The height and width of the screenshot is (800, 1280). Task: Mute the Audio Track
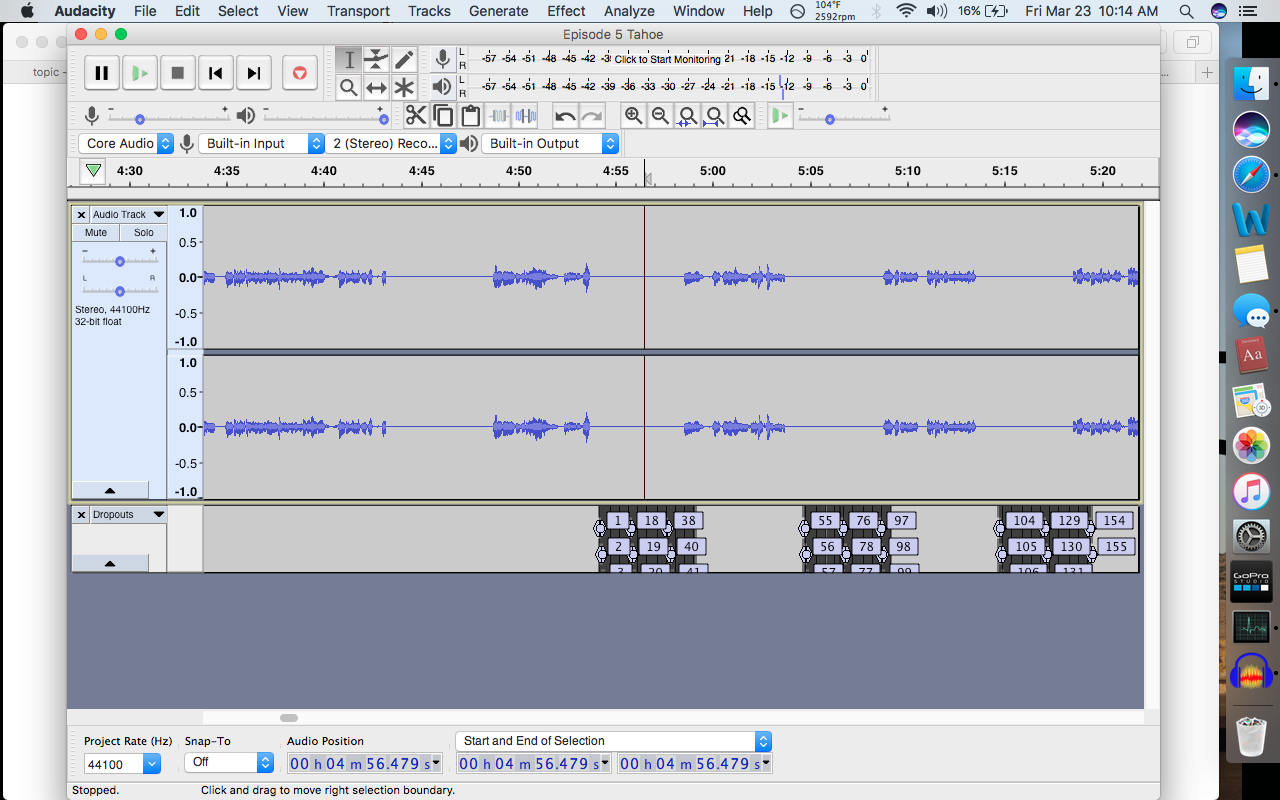(x=96, y=232)
